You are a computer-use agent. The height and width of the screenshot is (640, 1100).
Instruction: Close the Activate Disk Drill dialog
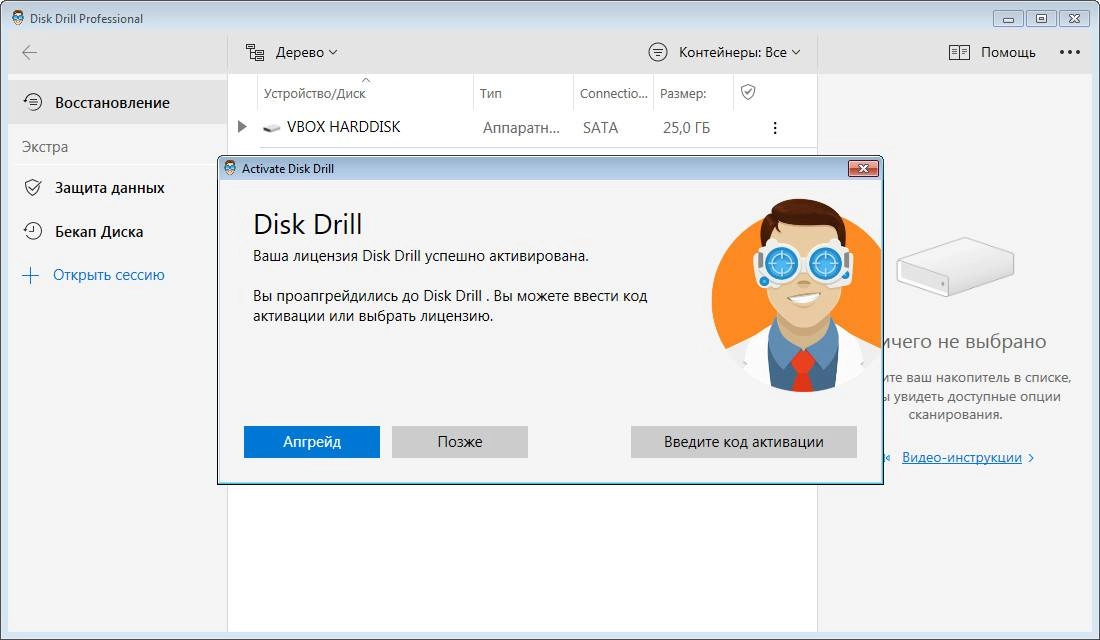click(x=864, y=168)
